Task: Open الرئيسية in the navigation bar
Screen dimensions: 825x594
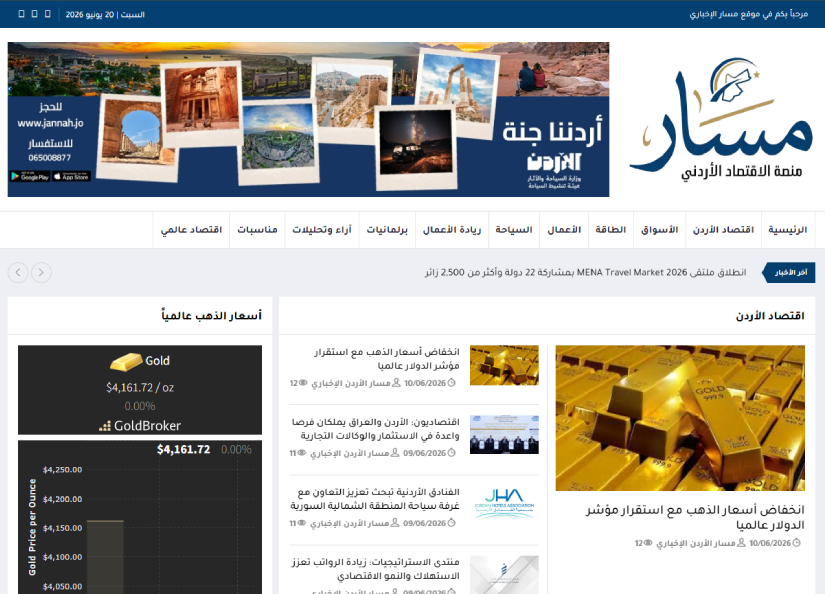Action: coord(788,230)
